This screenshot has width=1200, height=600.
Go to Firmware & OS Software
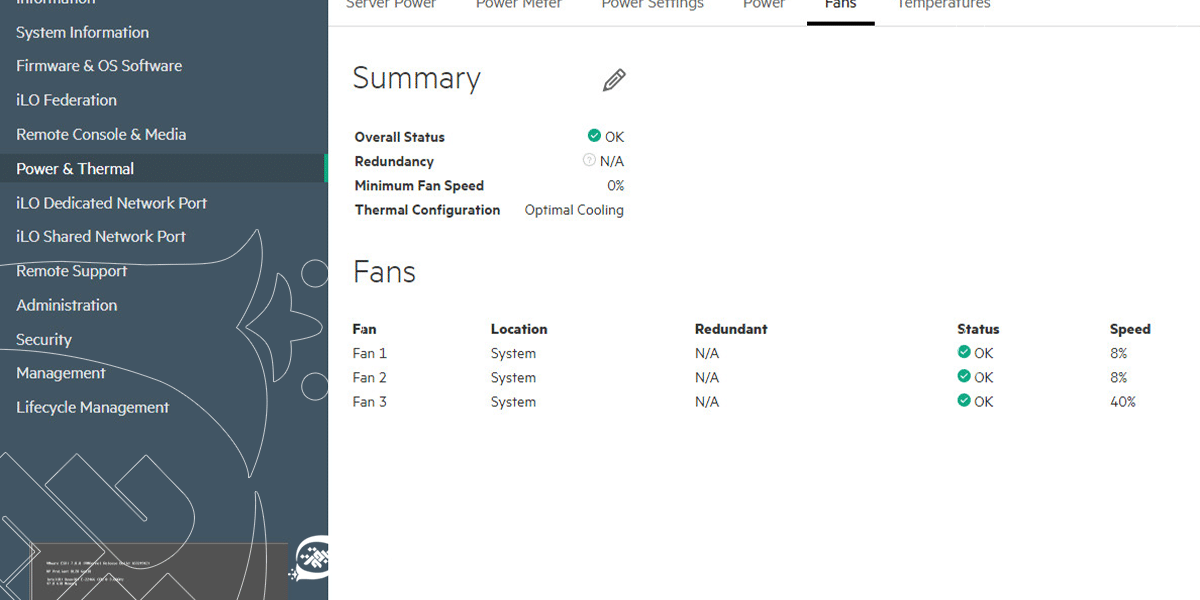coord(99,66)
